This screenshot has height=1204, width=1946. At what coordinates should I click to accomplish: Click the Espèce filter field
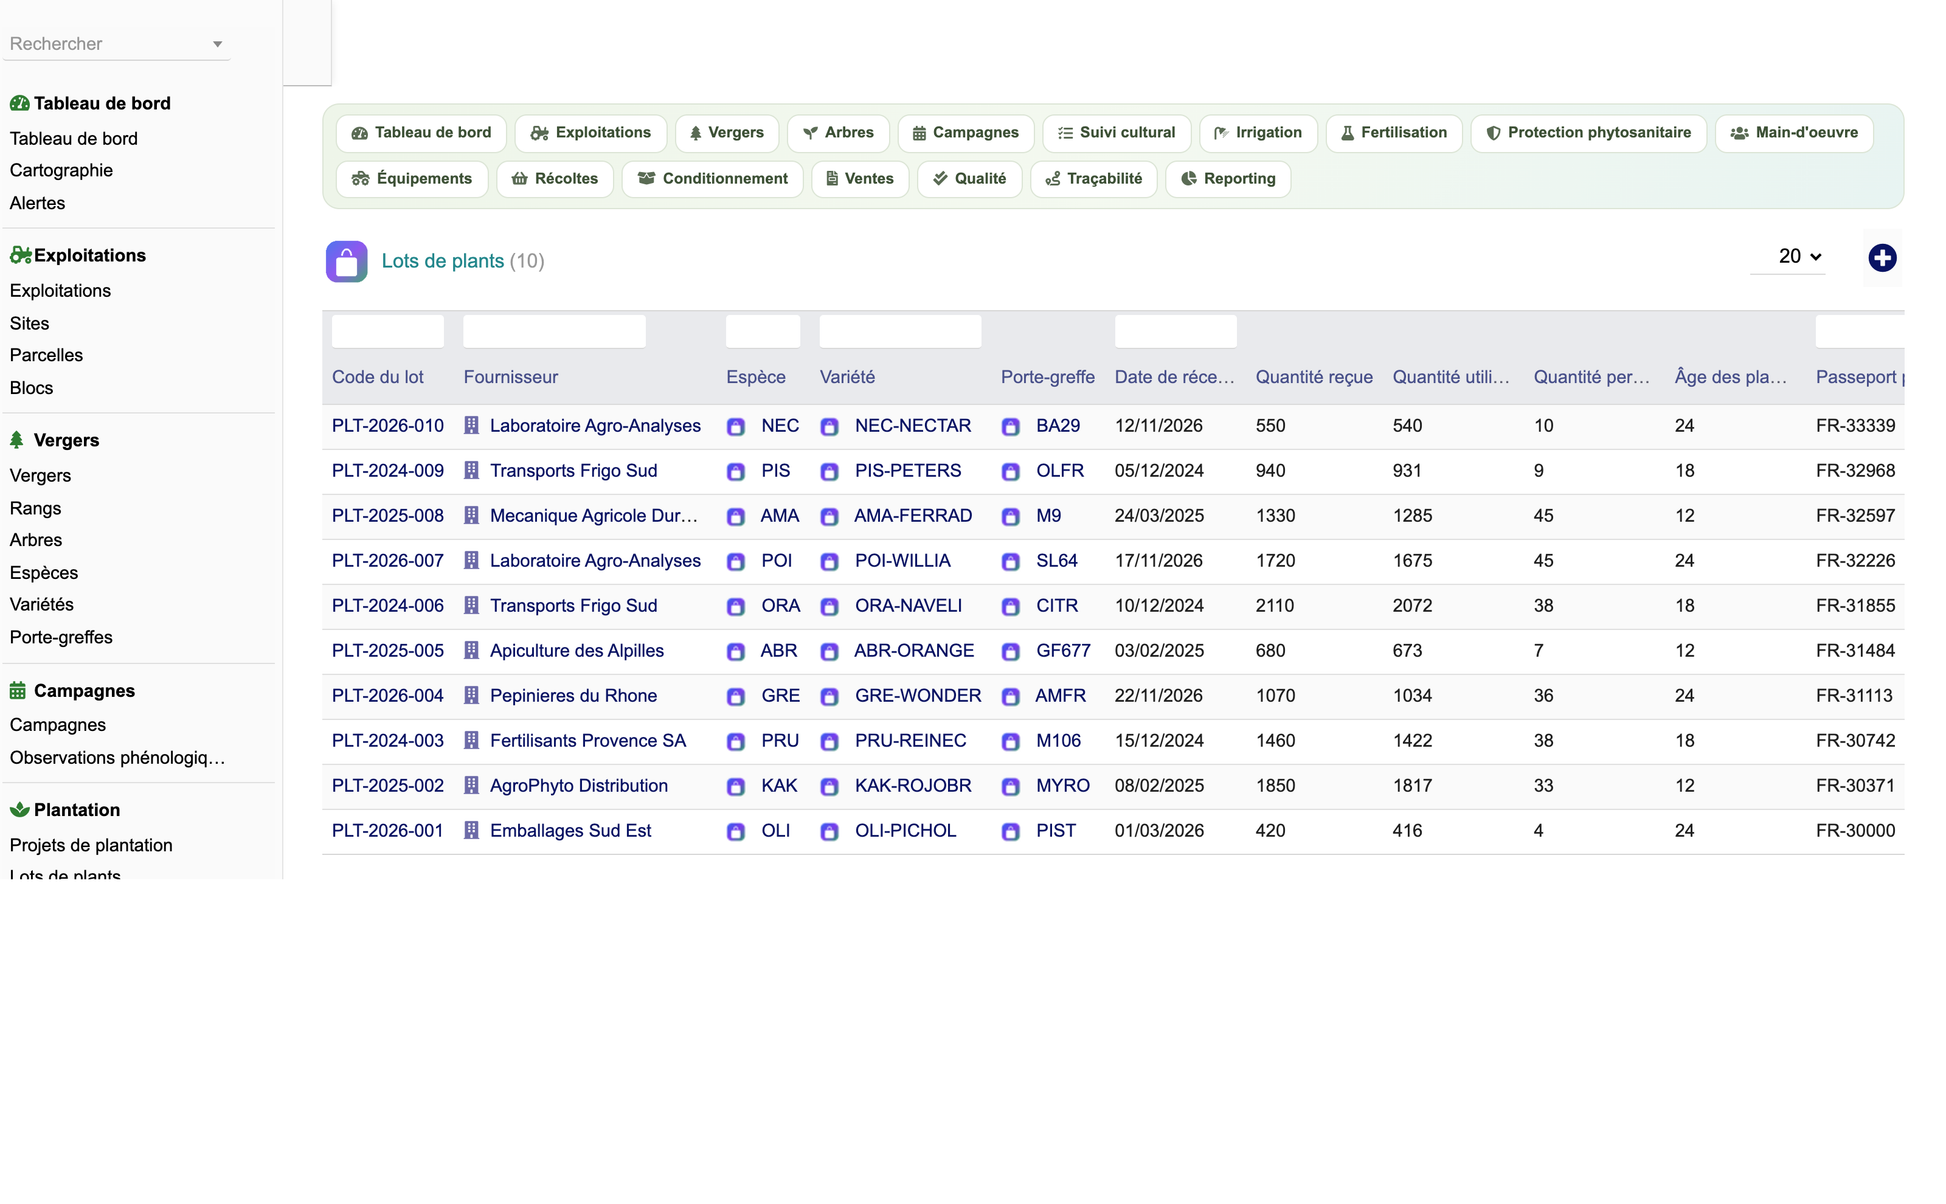point(763,331)
